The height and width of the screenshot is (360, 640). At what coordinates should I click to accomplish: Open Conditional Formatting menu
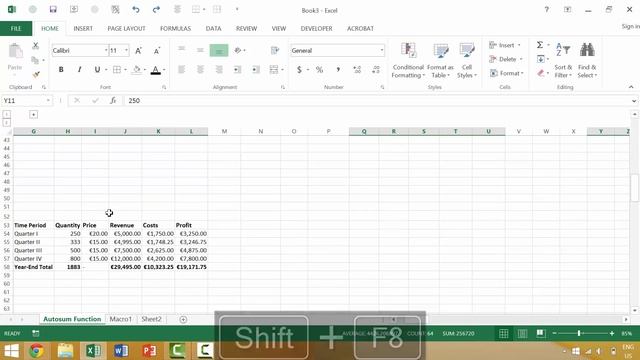pos(408,60)
